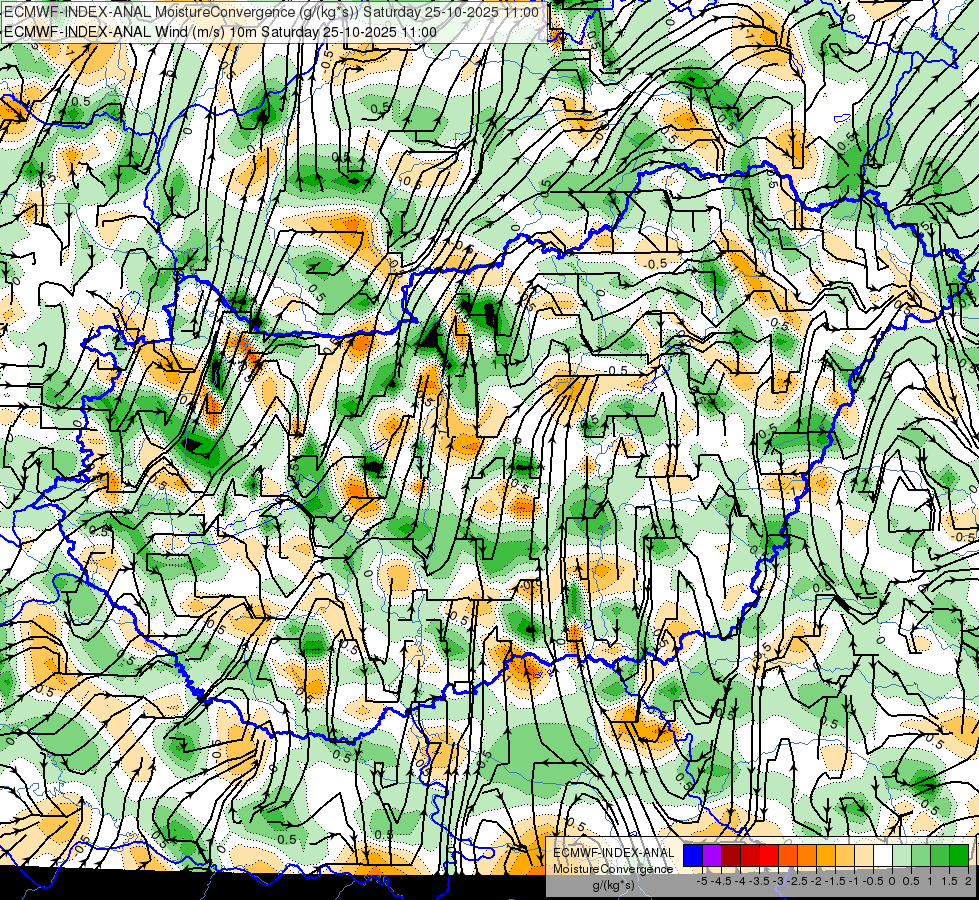Image resolution: width=979 pixels, height=900 pixels.
Task: Click the 'g/(kg*s)' unit label in legend
Action: [x=613, y=886]
